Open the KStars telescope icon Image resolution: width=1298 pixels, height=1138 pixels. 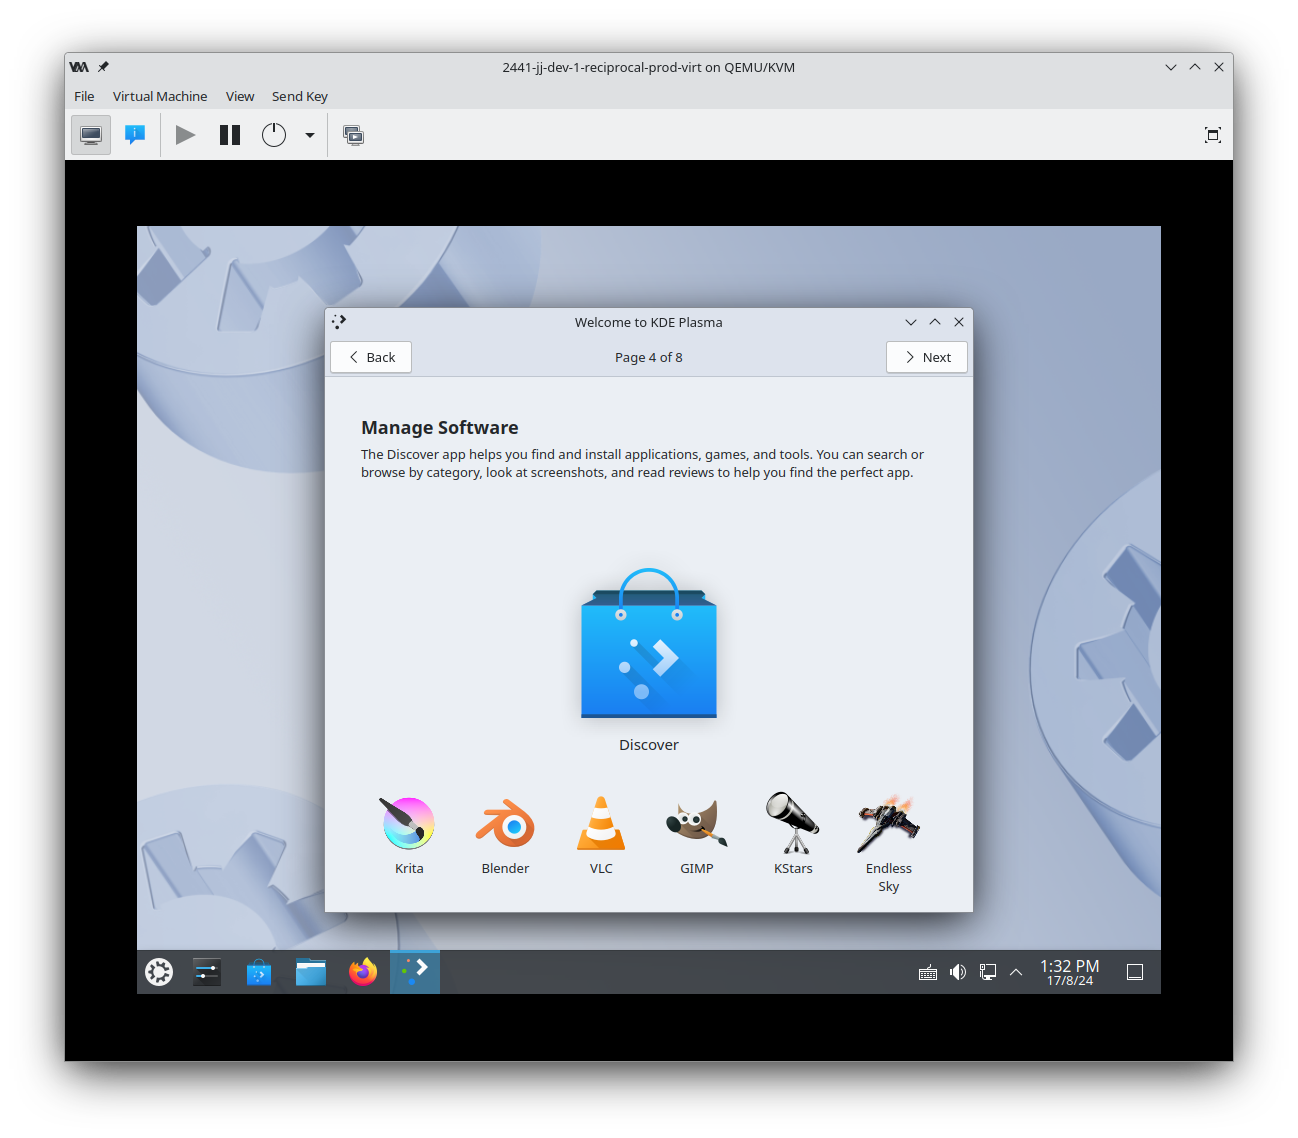click(x=793, y=824)
